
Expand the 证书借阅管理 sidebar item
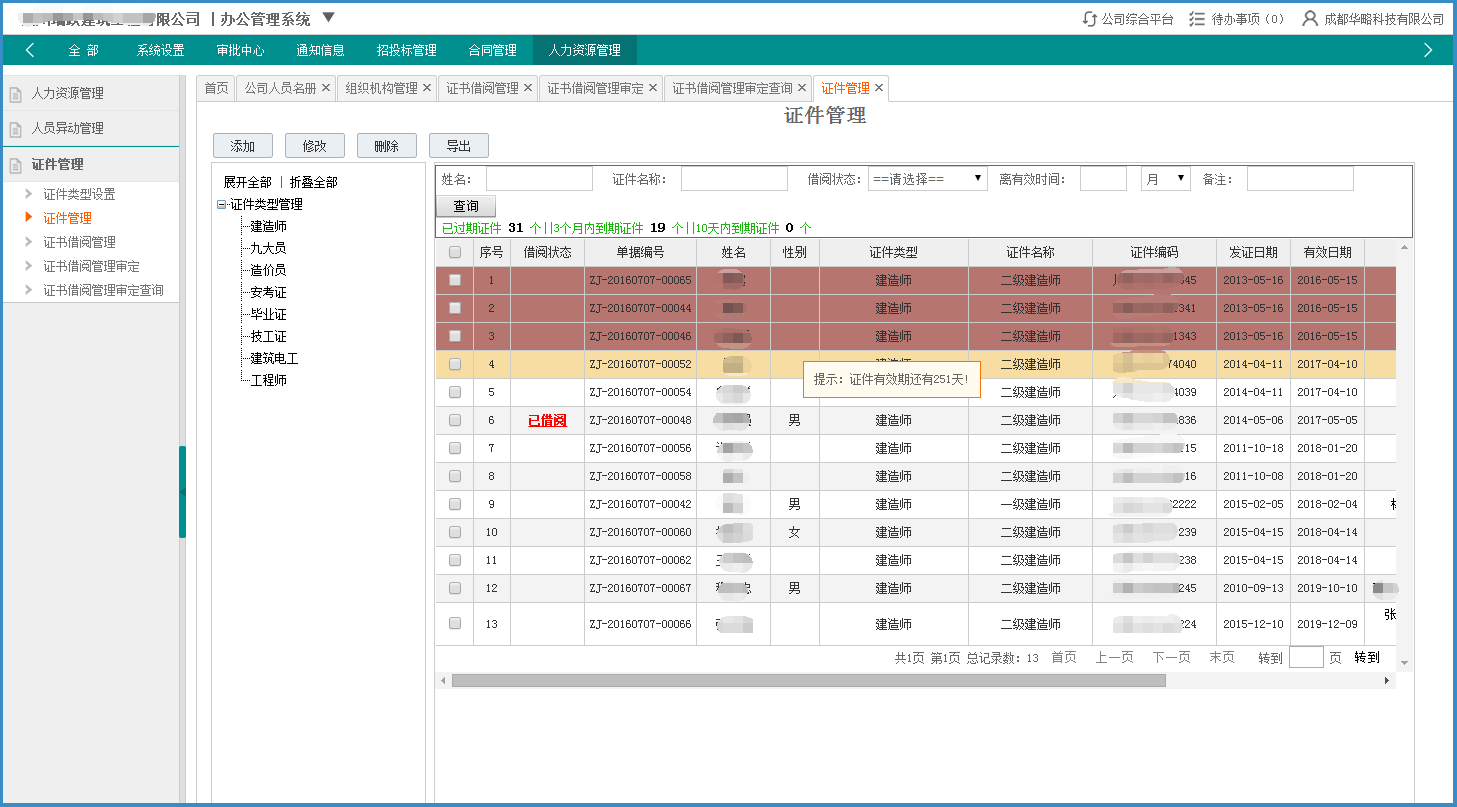[29, 242]
